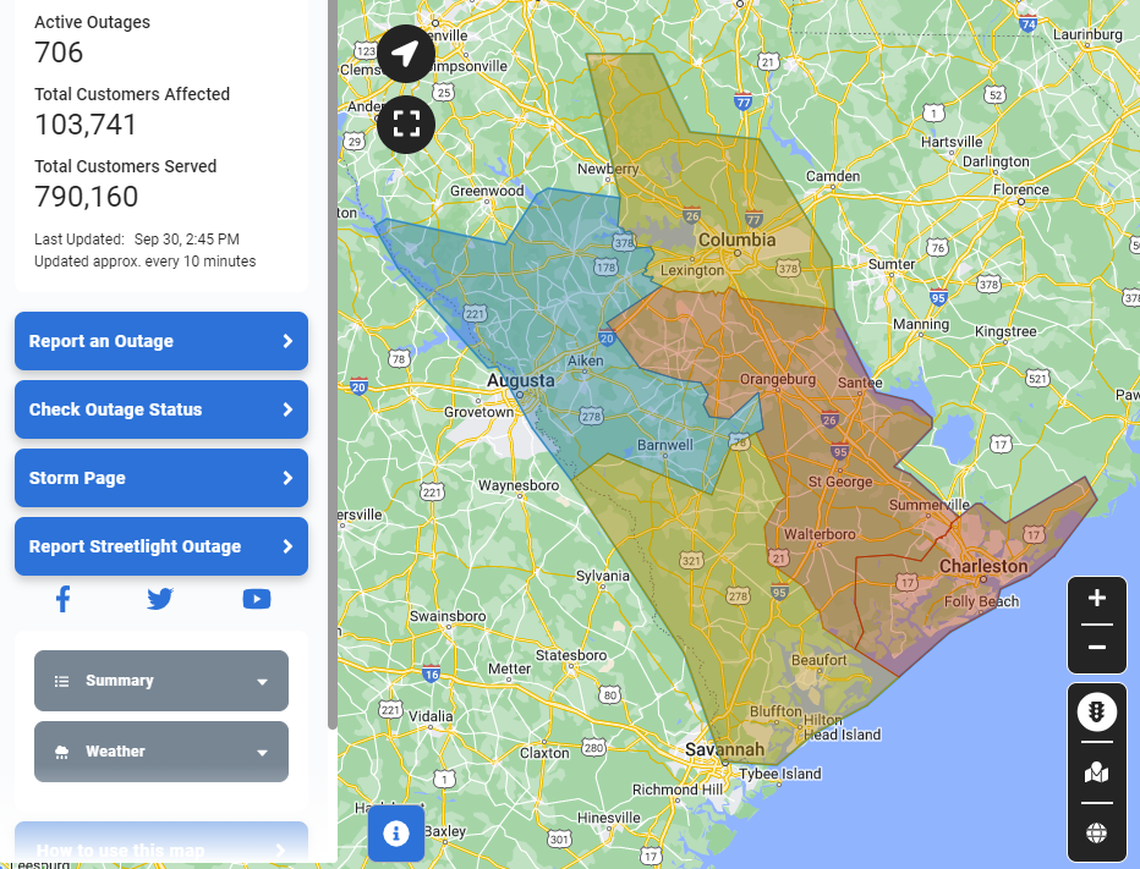Toggle the map style layer icon
Screen dimensions: 1140x869
tap(1096, 772)
